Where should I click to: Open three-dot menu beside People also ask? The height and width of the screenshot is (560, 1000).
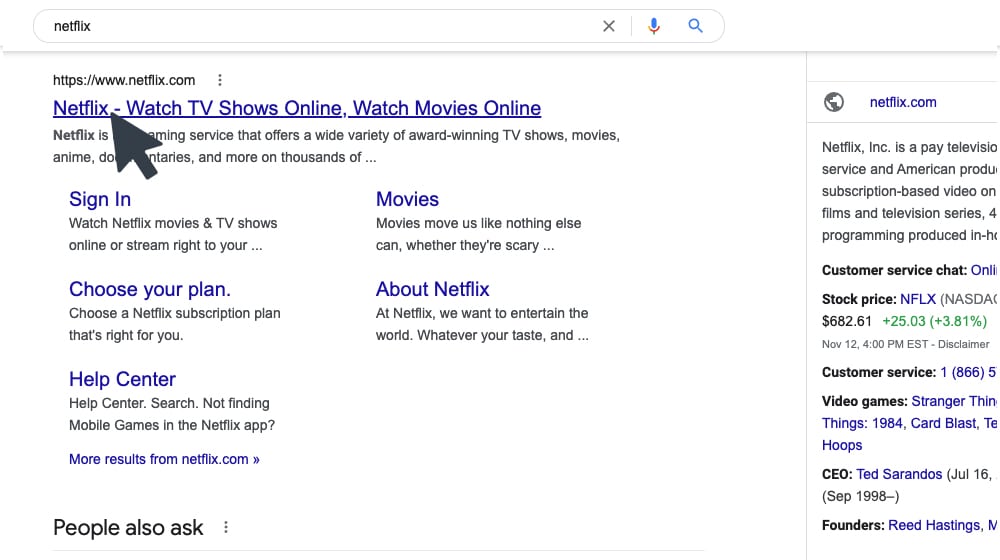[x=226, y=527]
